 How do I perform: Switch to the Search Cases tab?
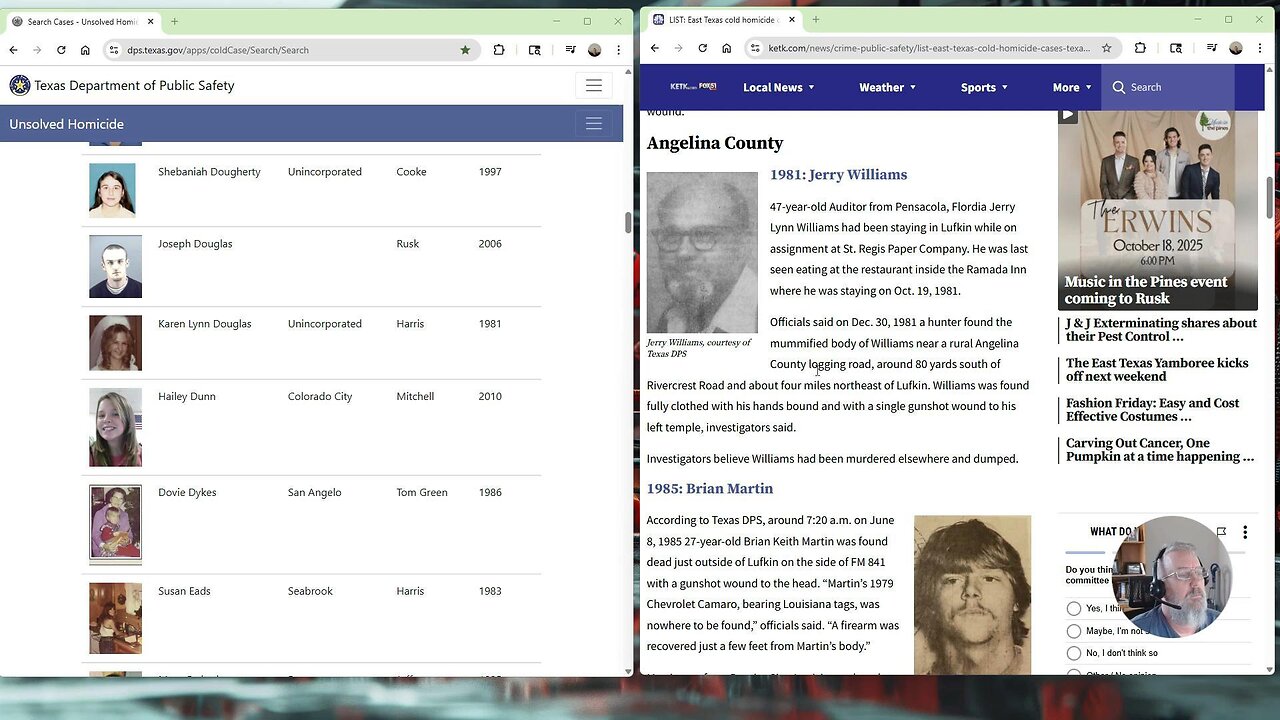[82, 21]
